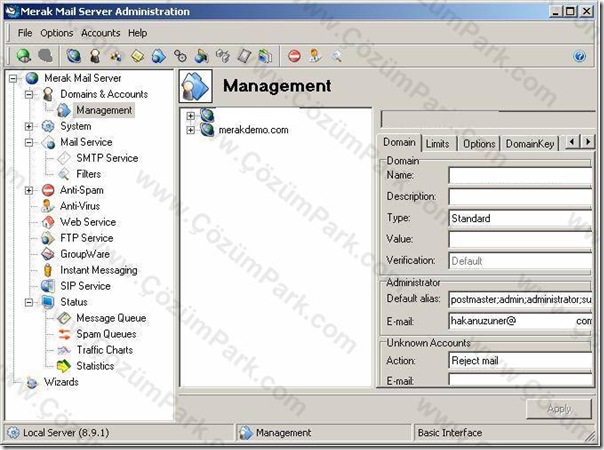Switch to the Options tab
This screenshot has height=450, width=604.
tap(479, 144)
